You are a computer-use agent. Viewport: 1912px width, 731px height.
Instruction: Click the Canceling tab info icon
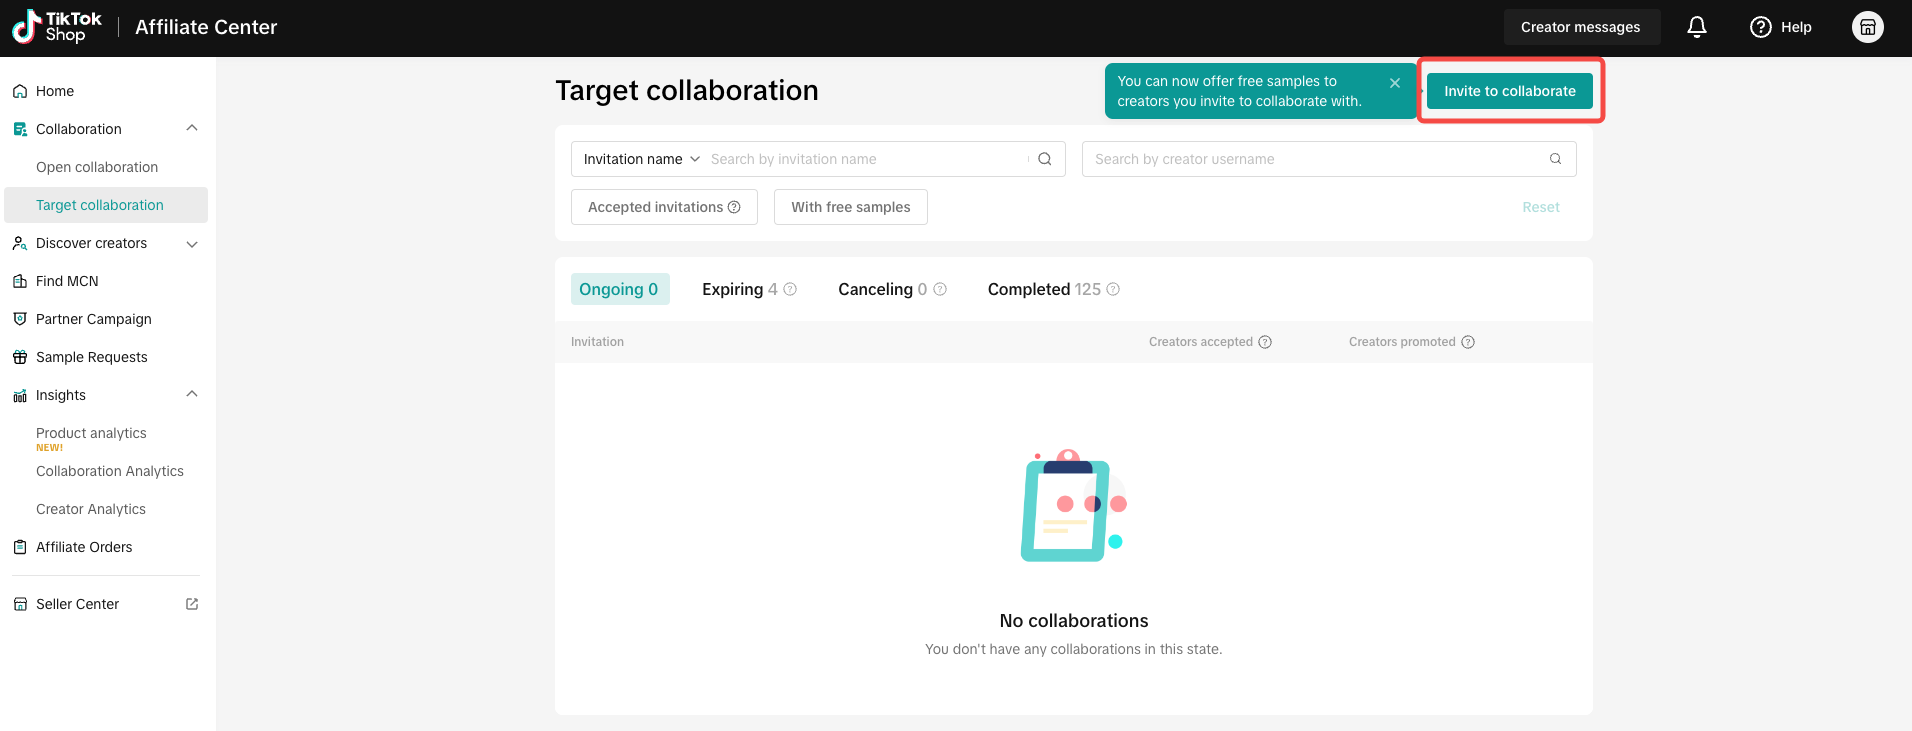tap(940, 289)
